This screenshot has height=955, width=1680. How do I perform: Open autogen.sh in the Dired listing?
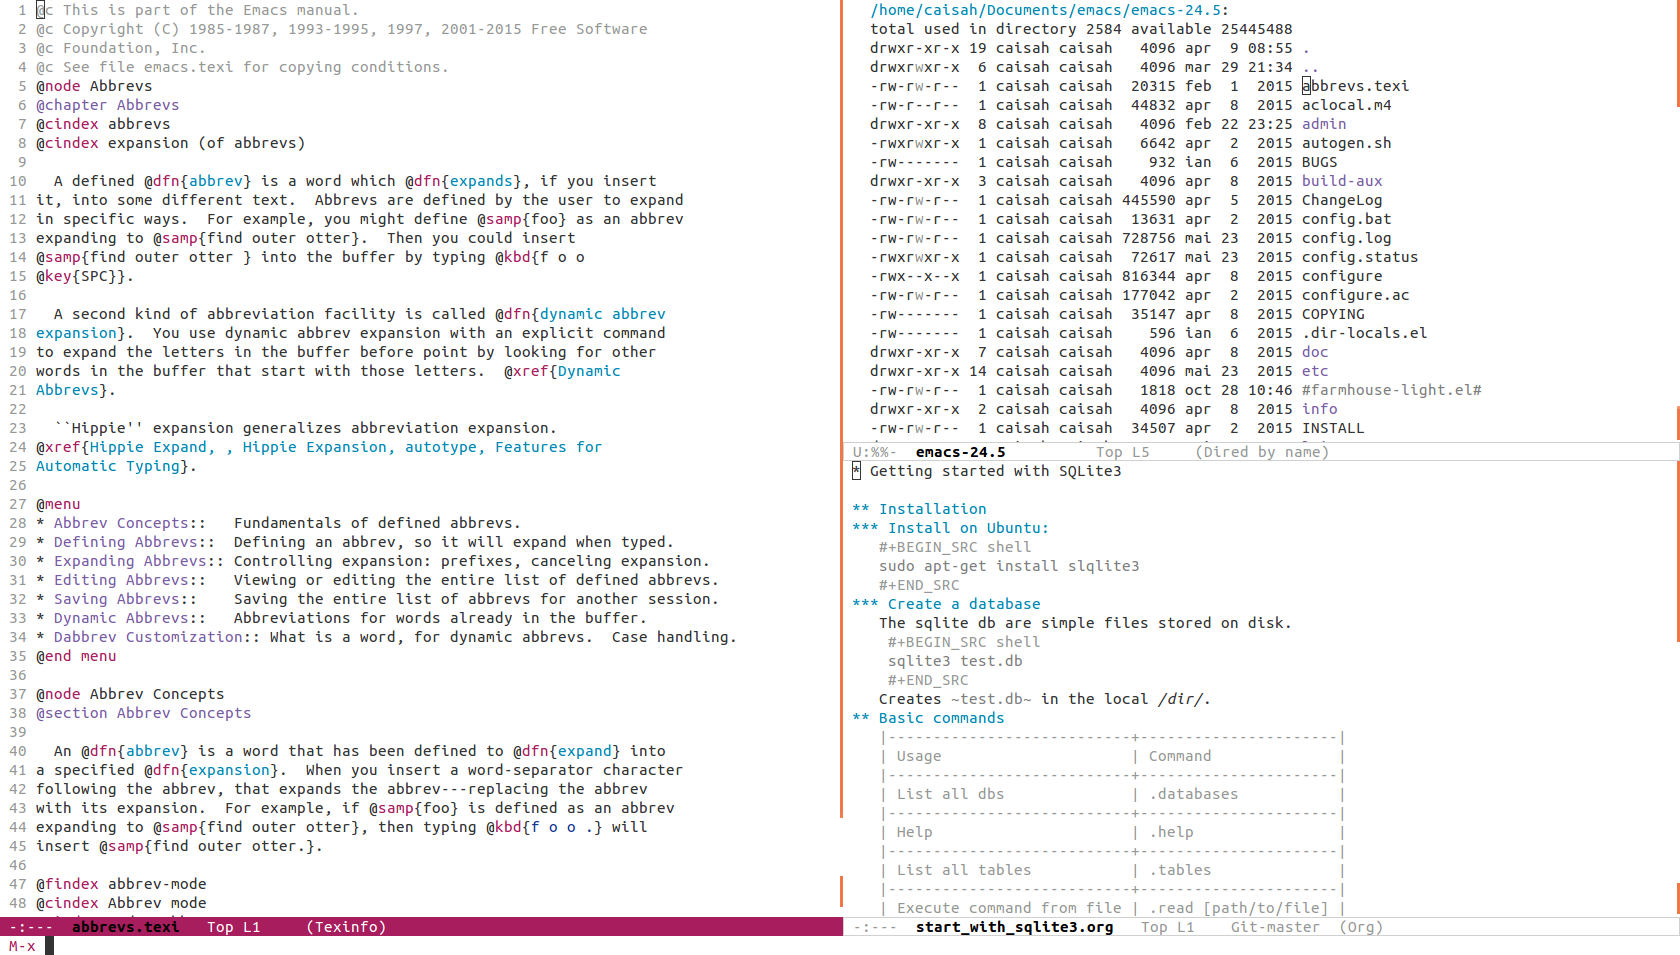[1346, 143]
